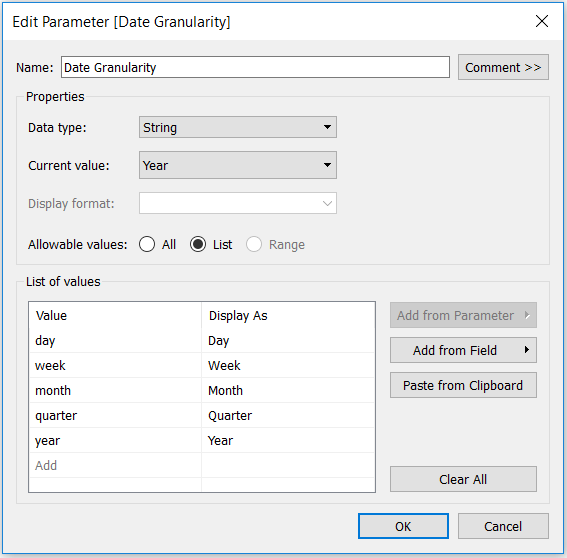The height and width of the screenshot is (558, 567).
Task: Click the Clear All button
Action: click(x=463, y=479)
